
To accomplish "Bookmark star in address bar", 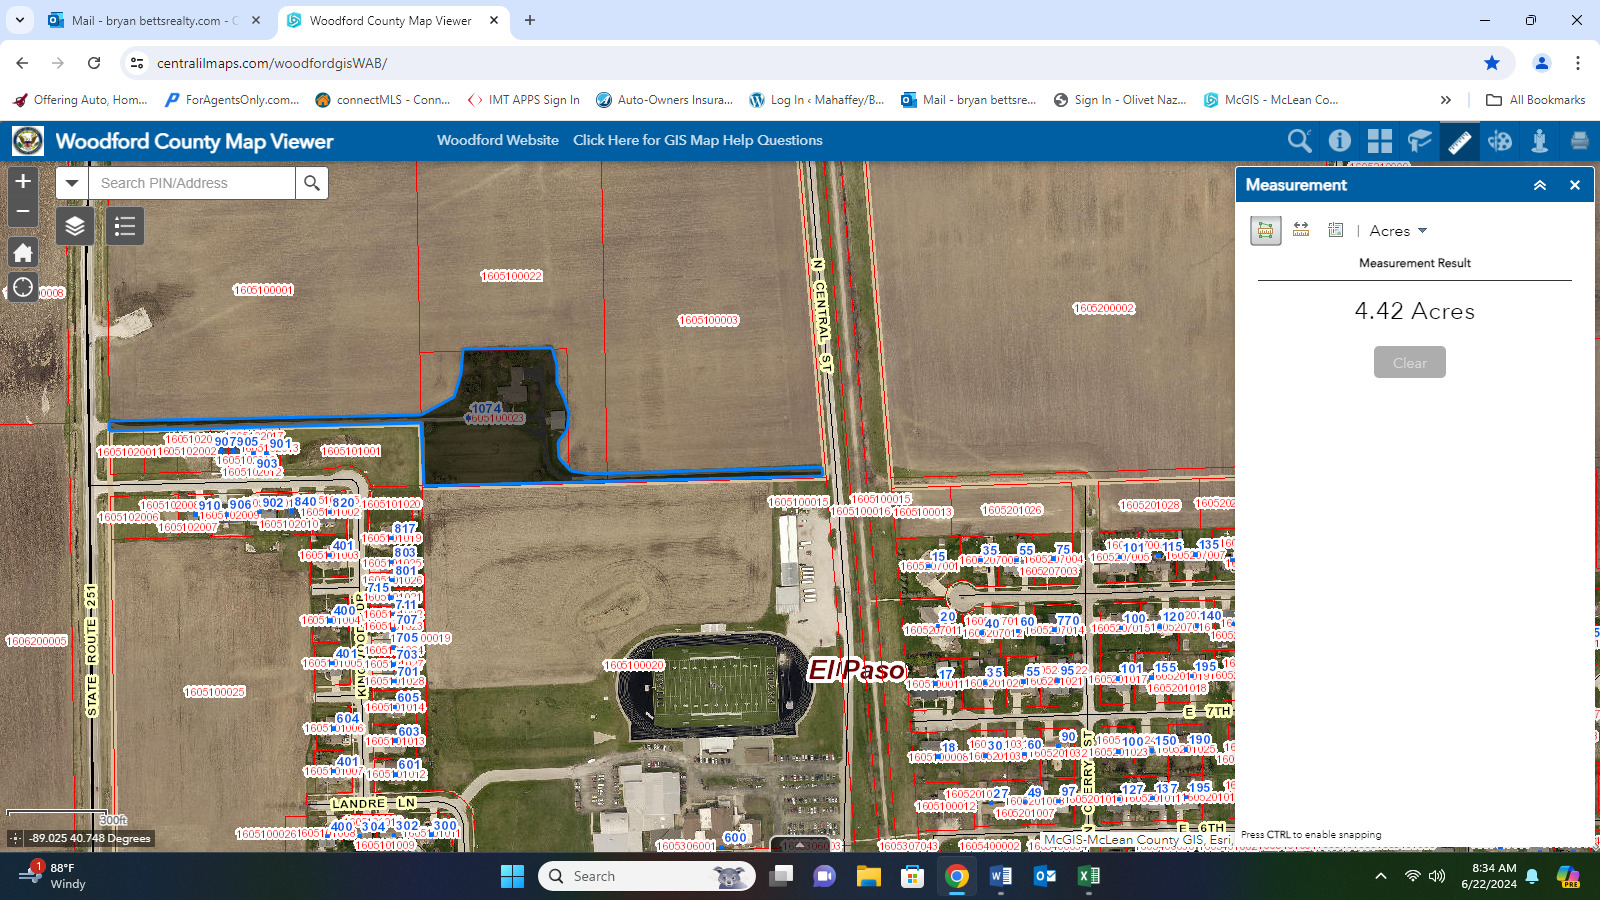I will click(1492, 63).
